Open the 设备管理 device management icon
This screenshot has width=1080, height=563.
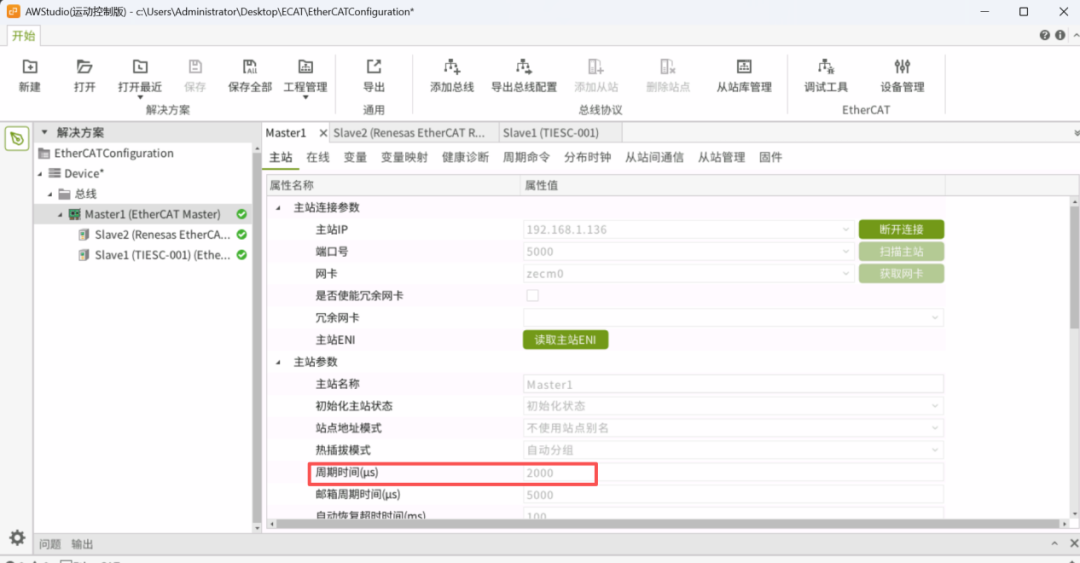click(902, 67)
